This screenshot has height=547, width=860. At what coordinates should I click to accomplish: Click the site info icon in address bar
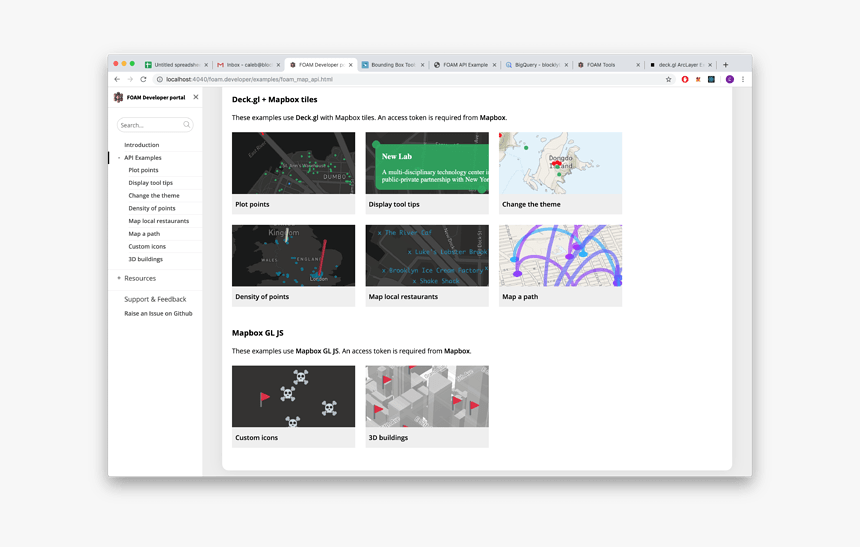click(x=160, y=80)
